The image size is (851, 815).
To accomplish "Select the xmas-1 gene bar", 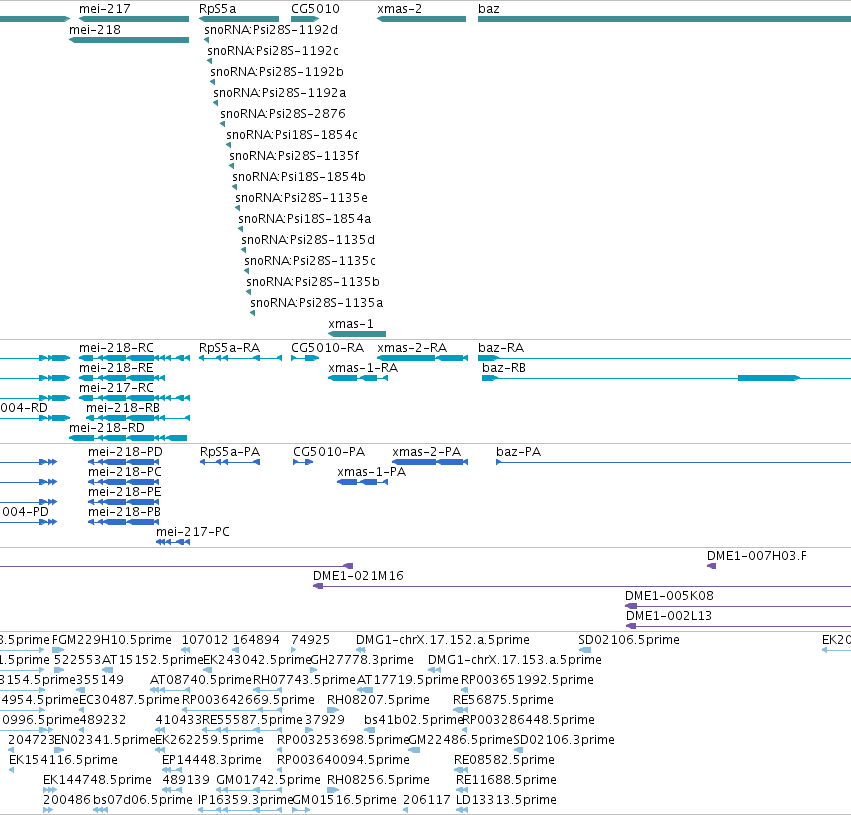I will coord(357,334).
